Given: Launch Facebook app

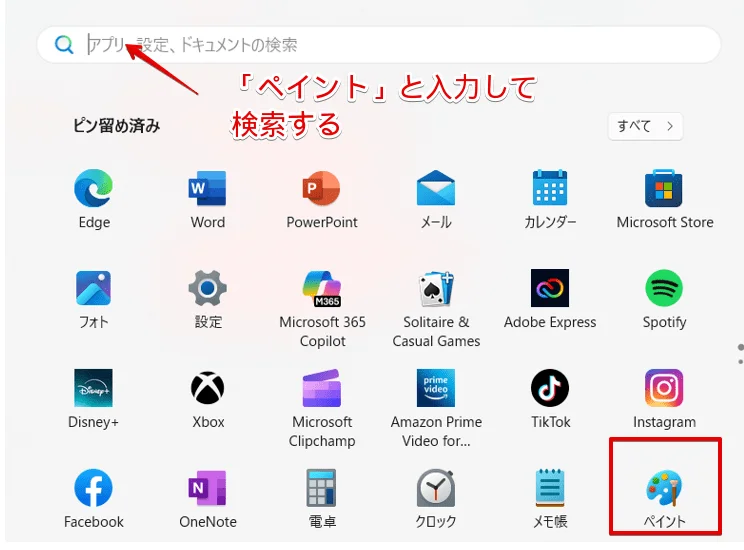Looking at the screenshot, I should [93, 498].
